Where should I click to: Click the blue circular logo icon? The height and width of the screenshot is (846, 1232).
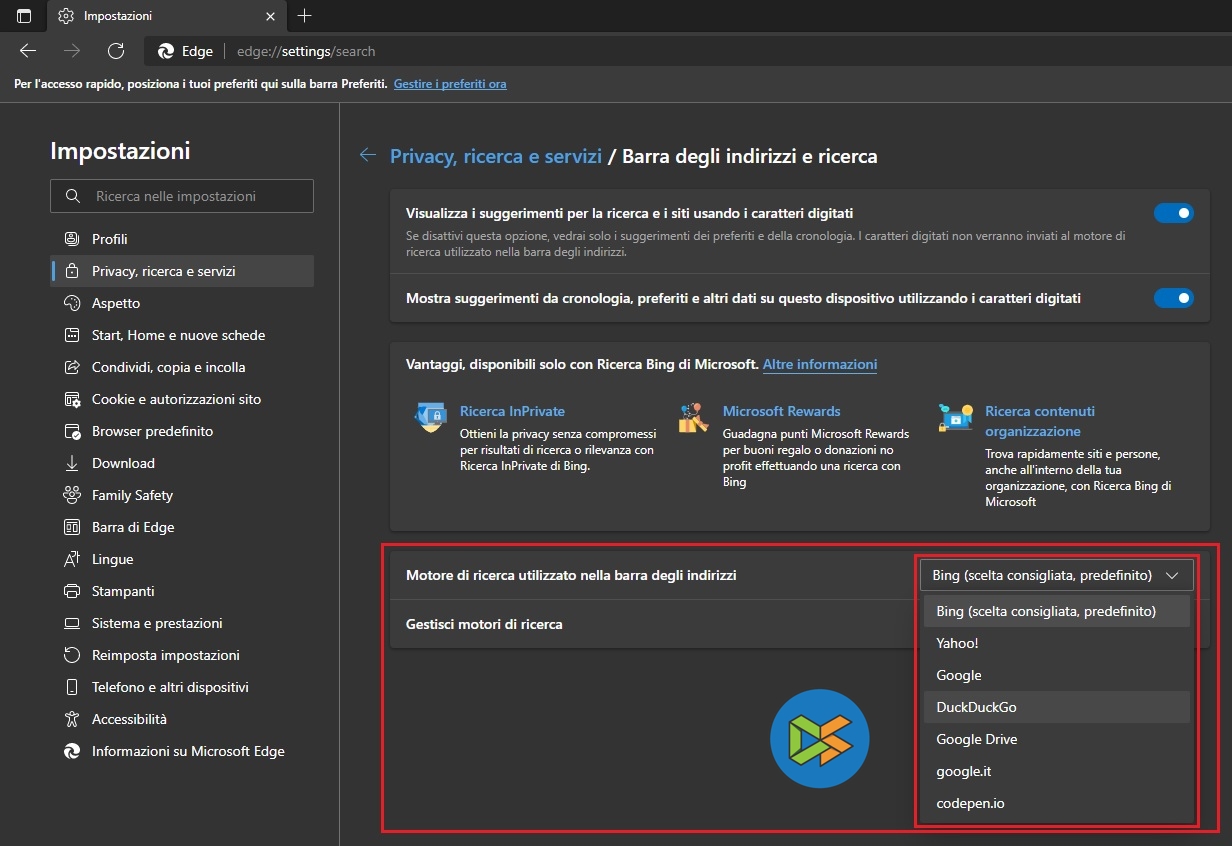[x=819, y=740]
